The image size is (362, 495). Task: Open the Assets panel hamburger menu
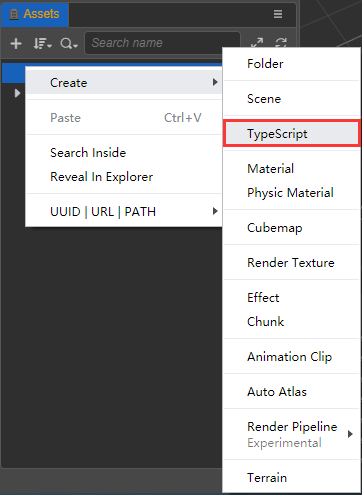[x=278, y=14]
